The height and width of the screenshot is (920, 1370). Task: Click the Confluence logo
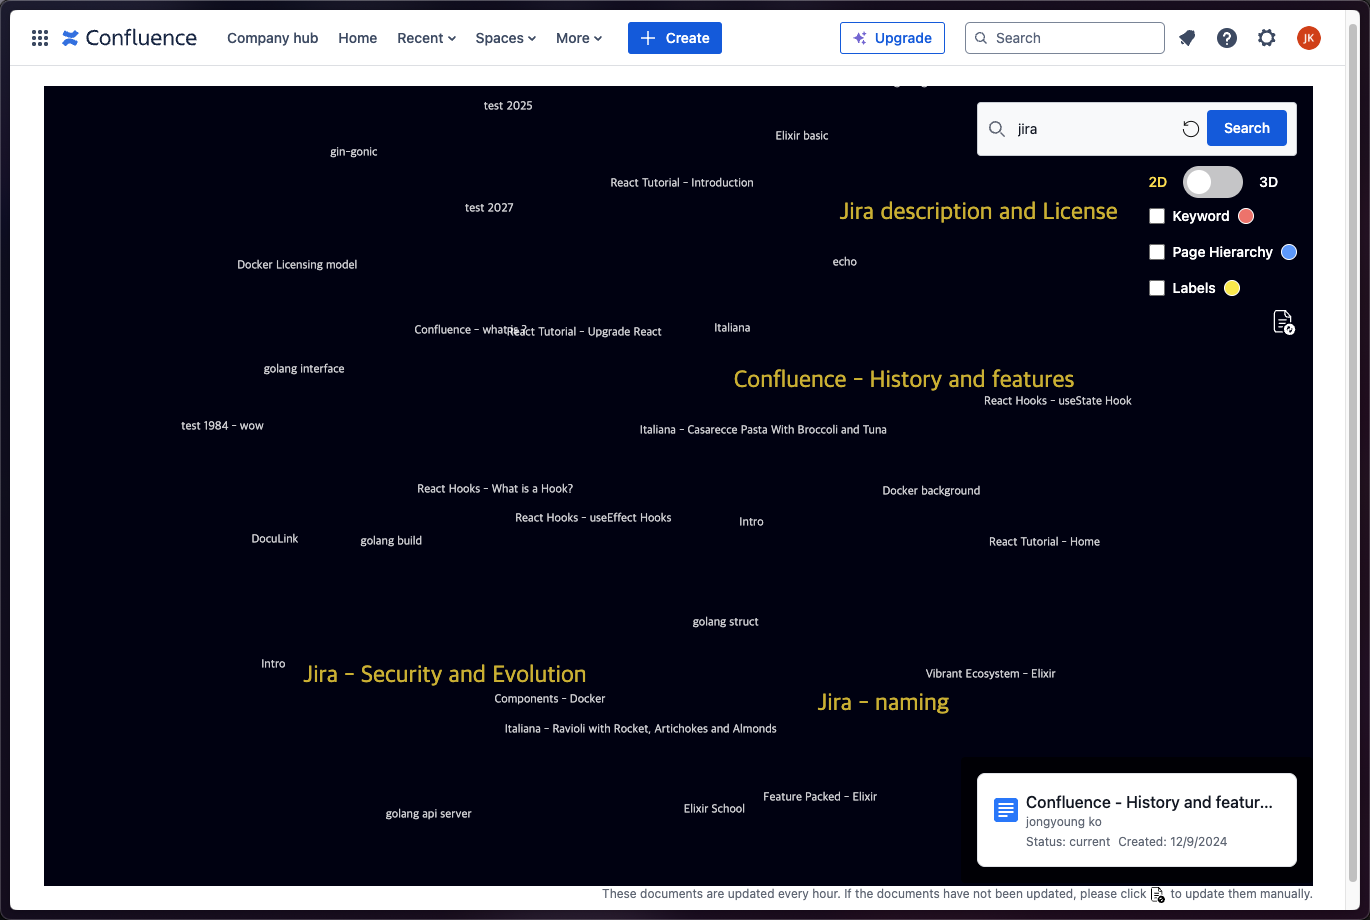pos(130,38)
